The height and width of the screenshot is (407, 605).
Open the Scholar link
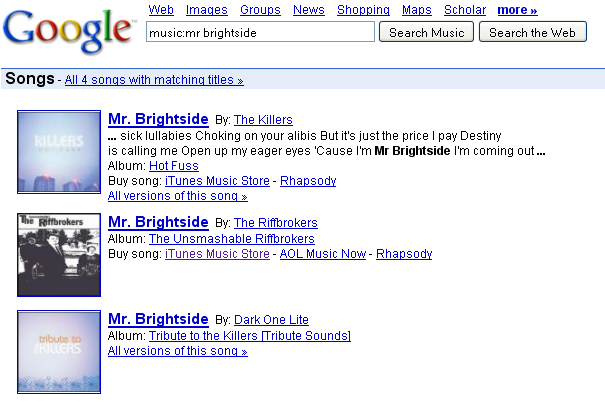[465, 10]
